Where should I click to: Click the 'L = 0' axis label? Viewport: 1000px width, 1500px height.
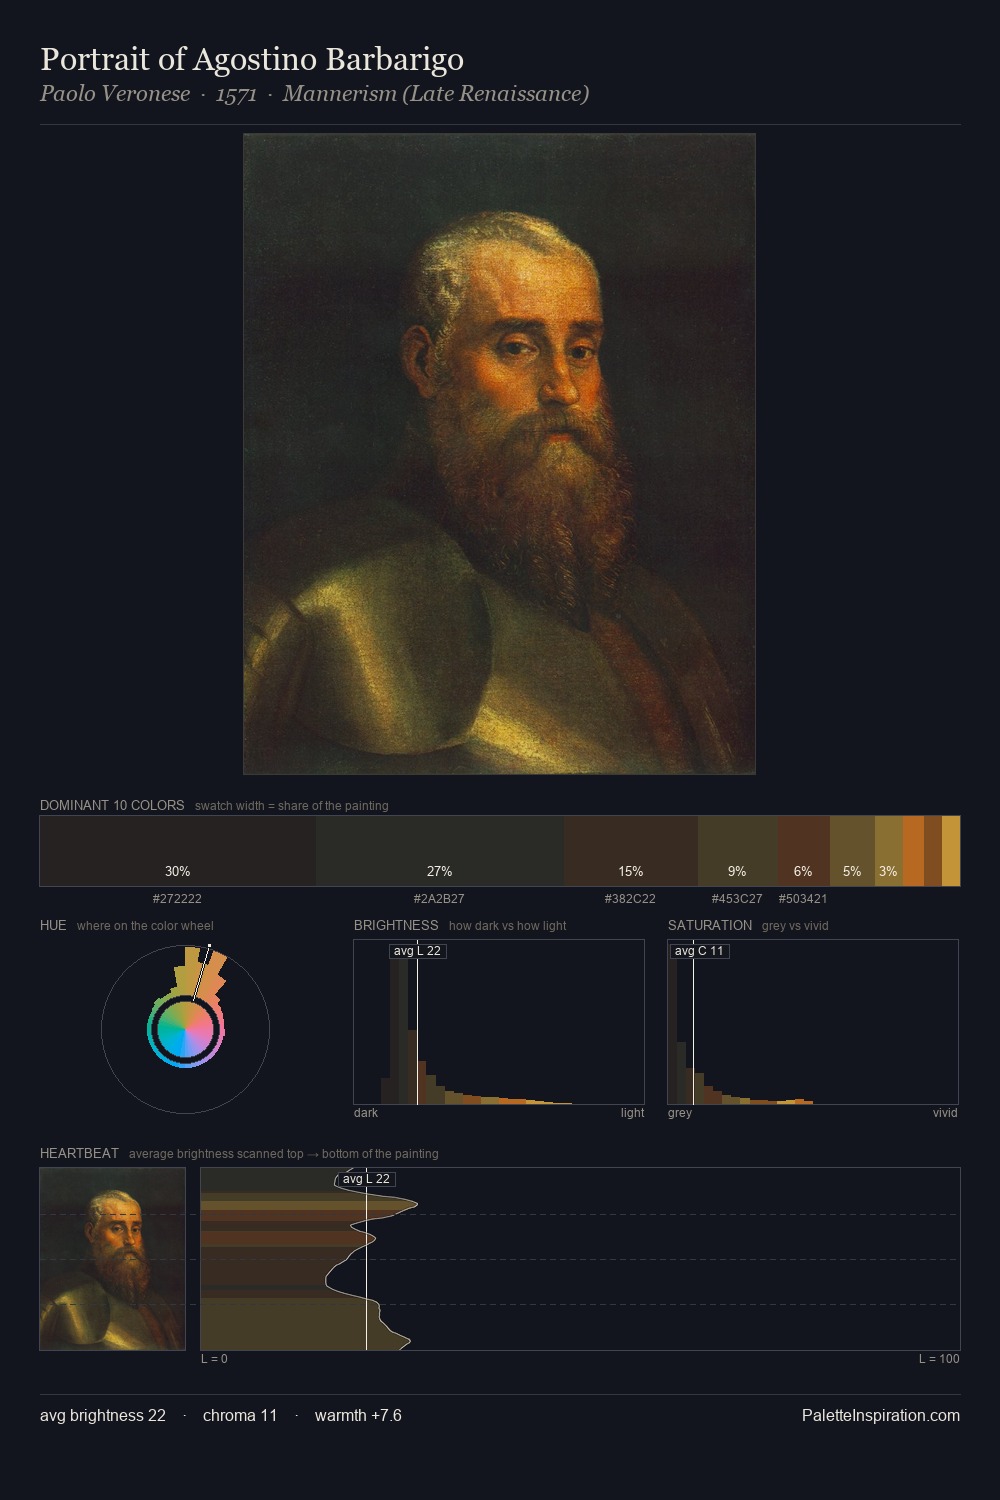[214, 1359]
